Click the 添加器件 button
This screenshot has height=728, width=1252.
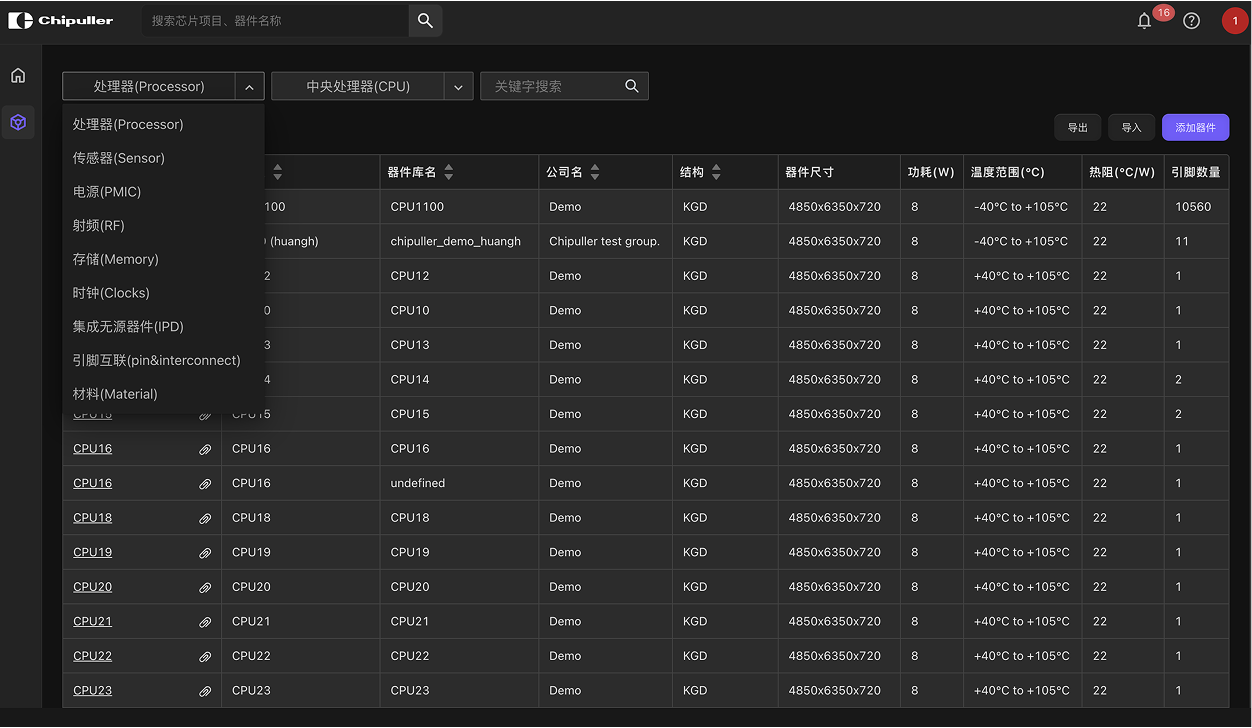(1195, 127)
